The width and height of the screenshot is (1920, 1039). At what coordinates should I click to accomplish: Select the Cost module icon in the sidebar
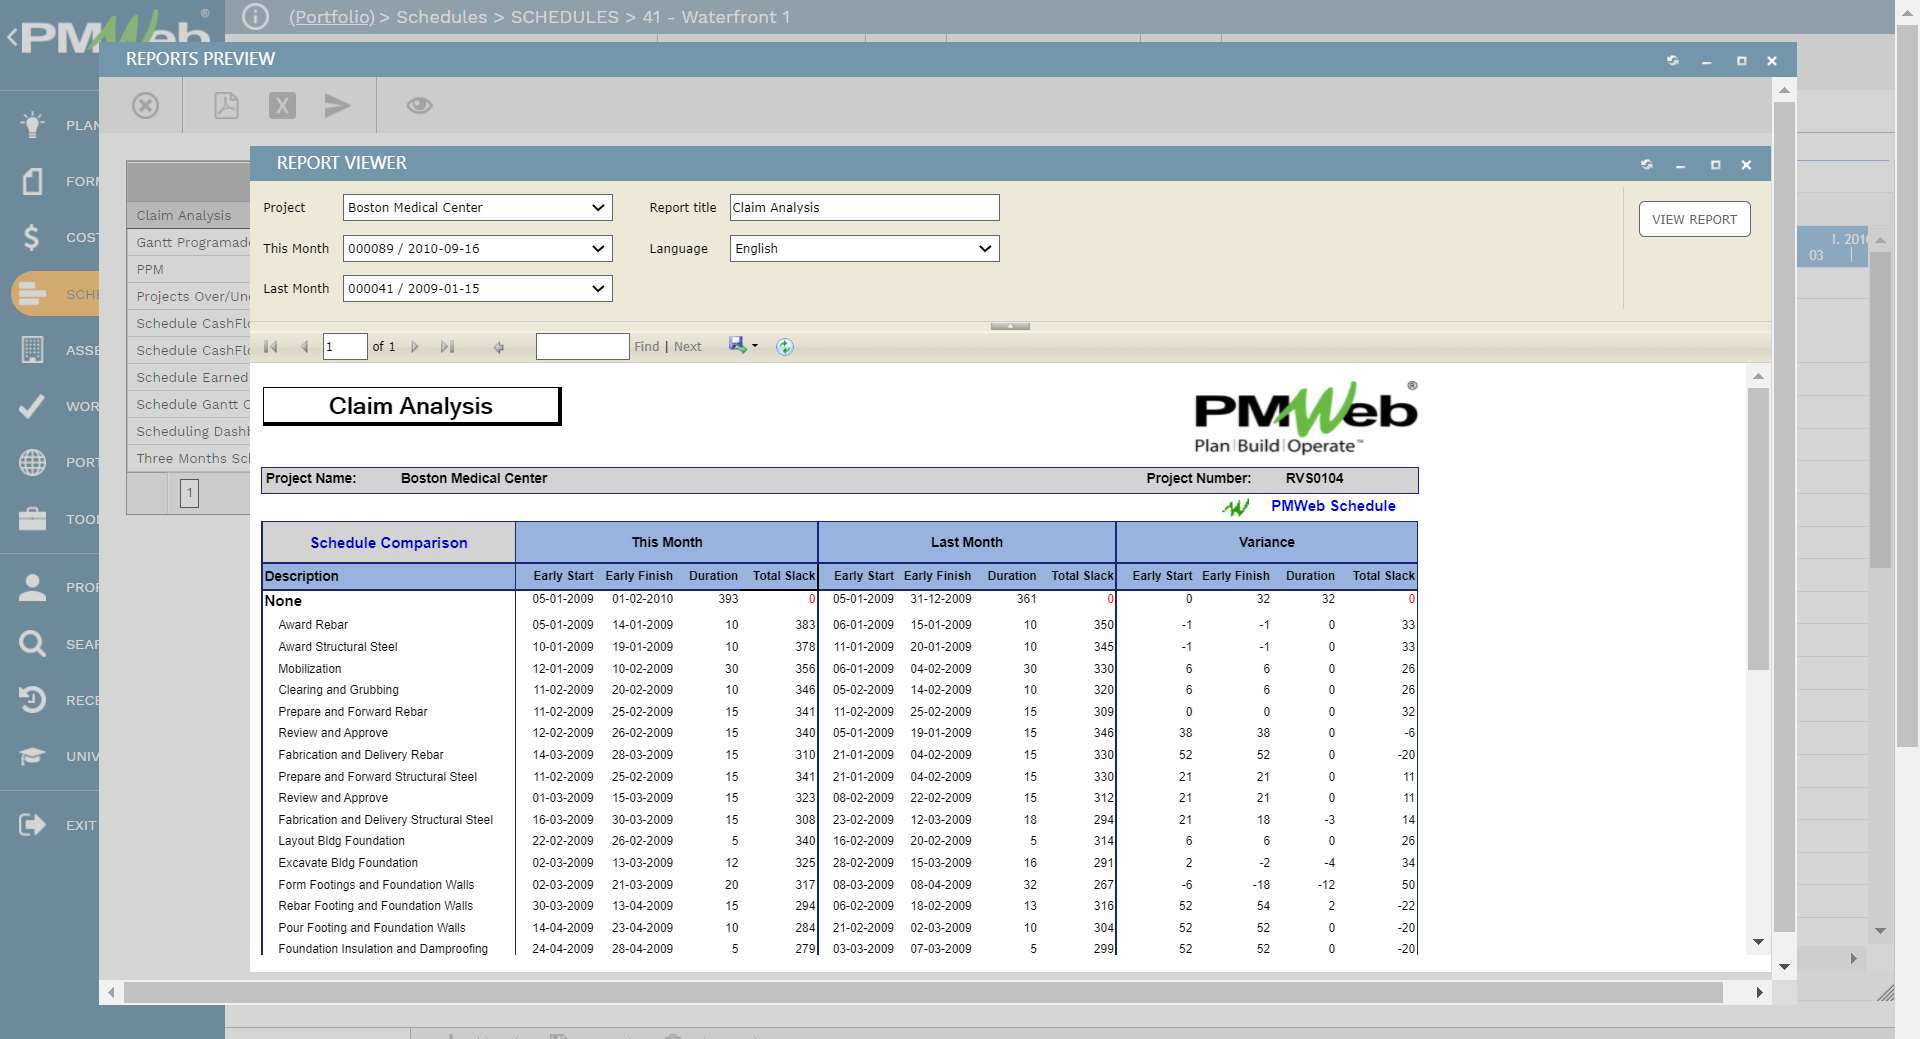point(31,237)
